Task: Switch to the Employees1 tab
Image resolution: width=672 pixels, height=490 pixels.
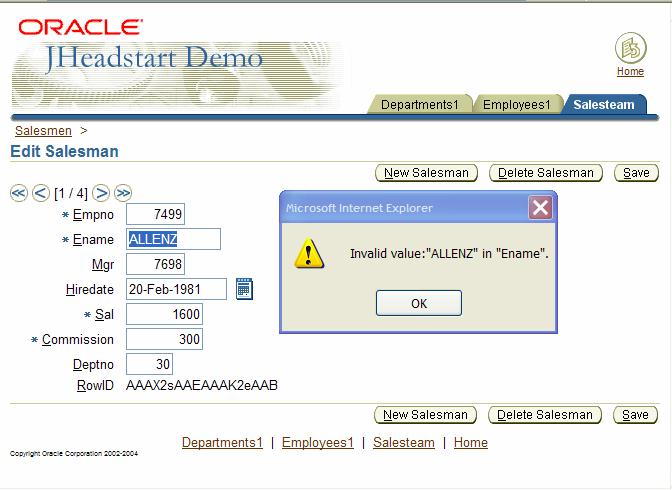Action: (516, 104)
